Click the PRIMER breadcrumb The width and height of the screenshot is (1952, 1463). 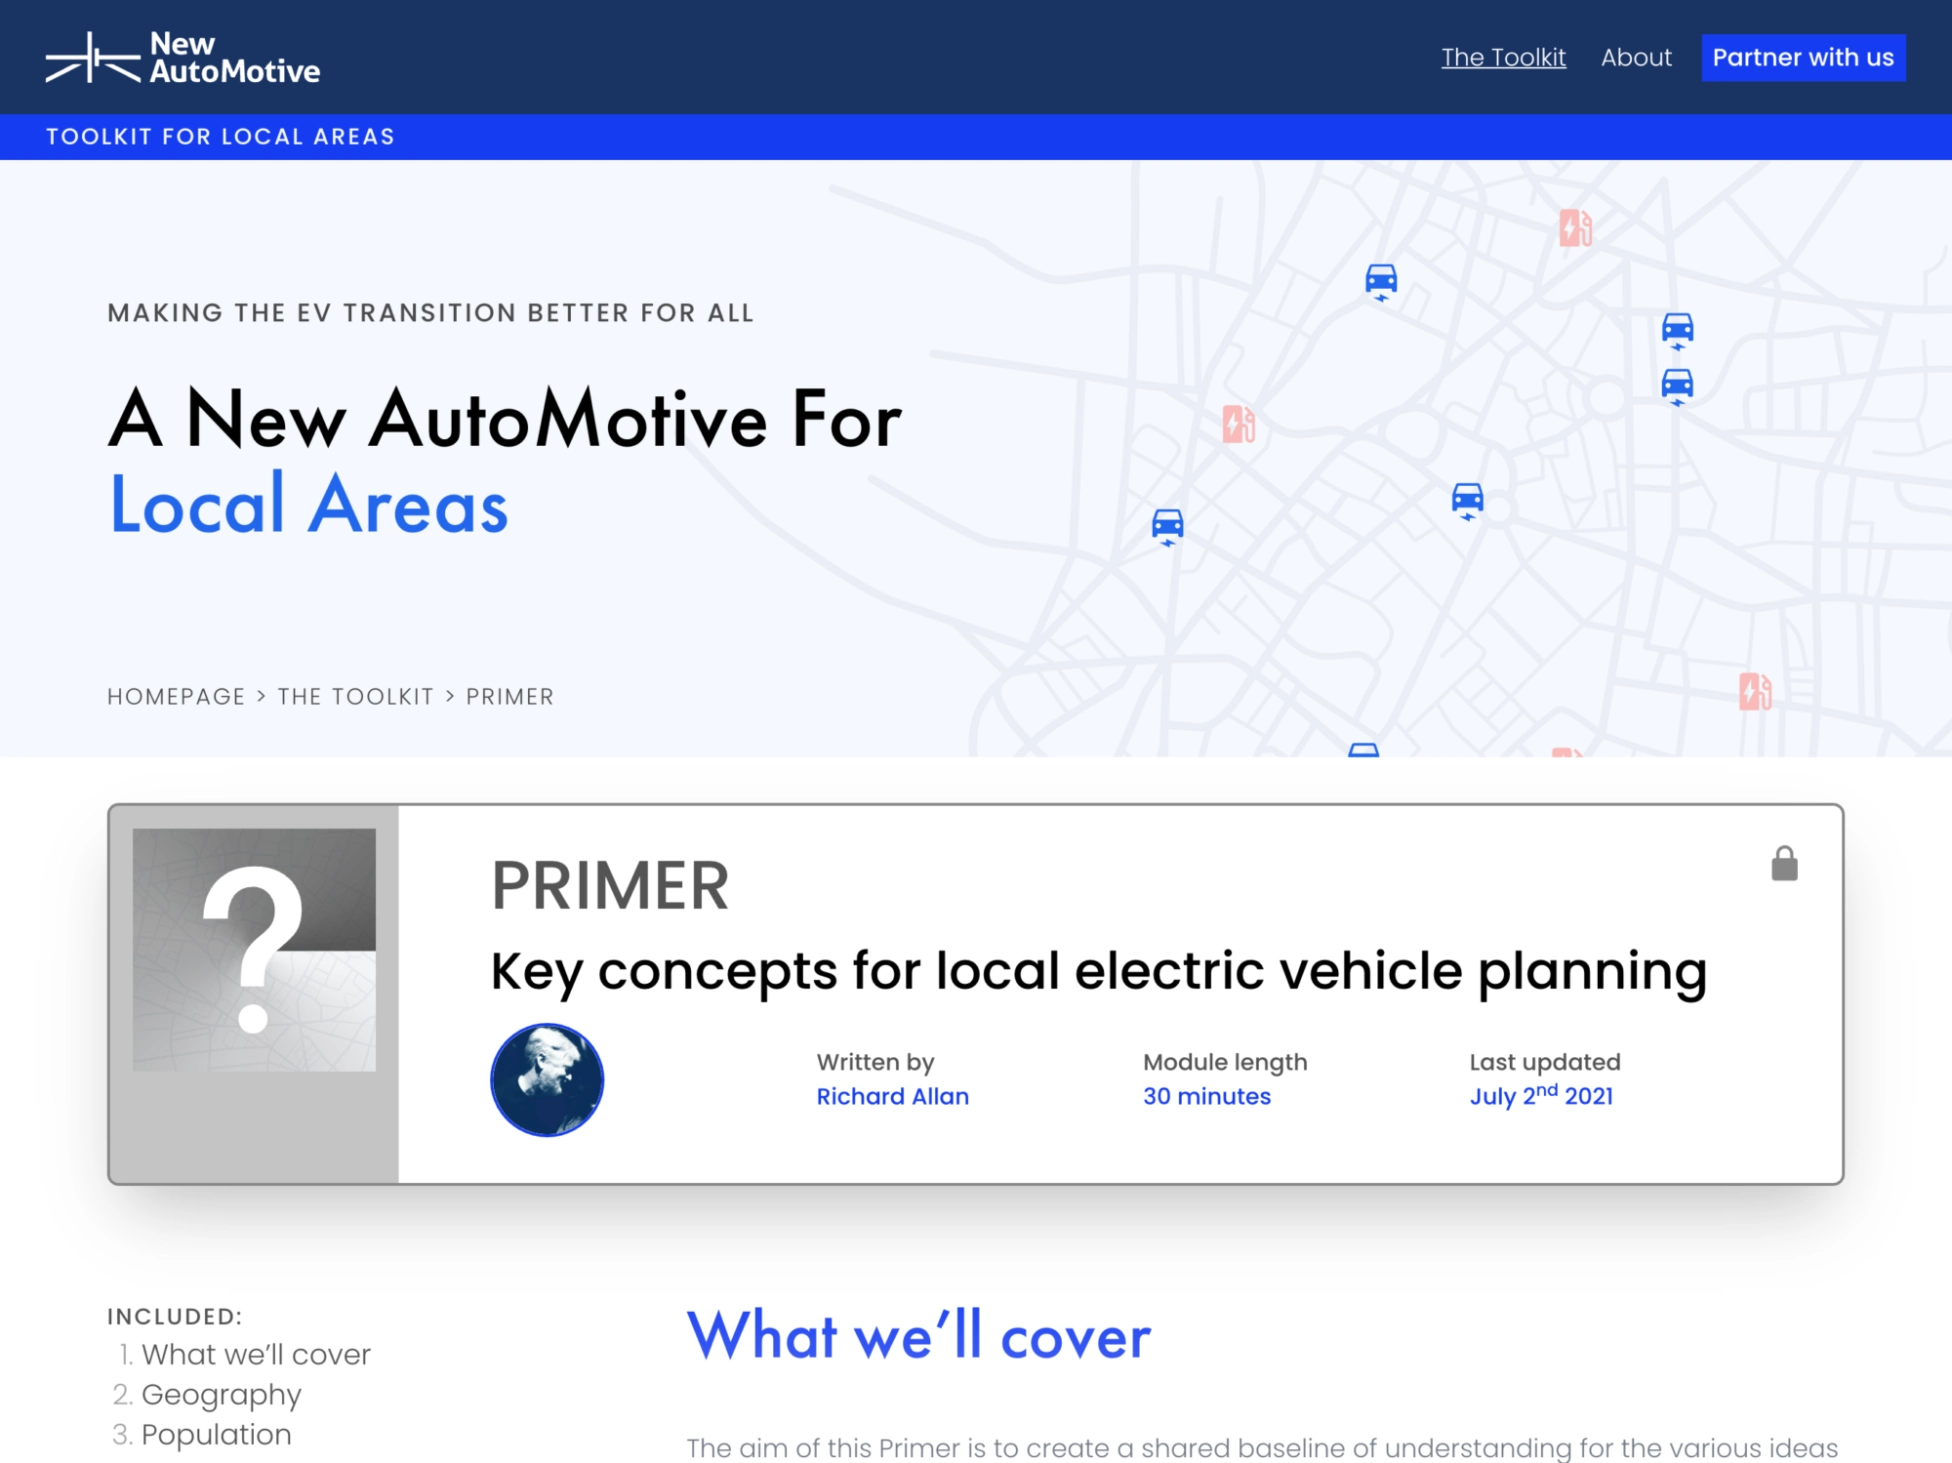pos(510,696)
